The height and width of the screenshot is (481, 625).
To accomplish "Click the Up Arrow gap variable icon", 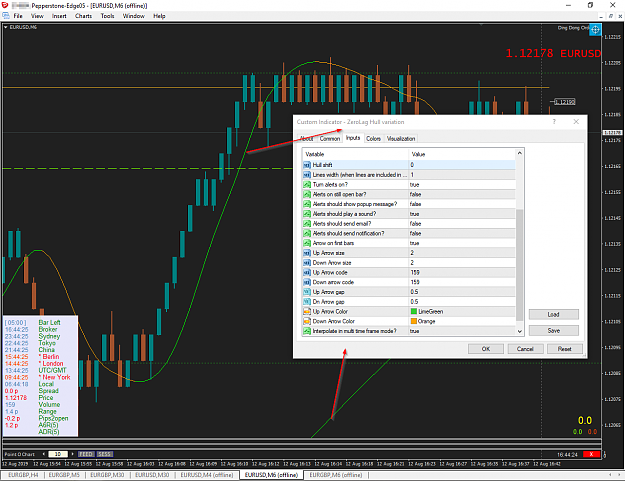I will pyautogui.click(x=307, y=292).
